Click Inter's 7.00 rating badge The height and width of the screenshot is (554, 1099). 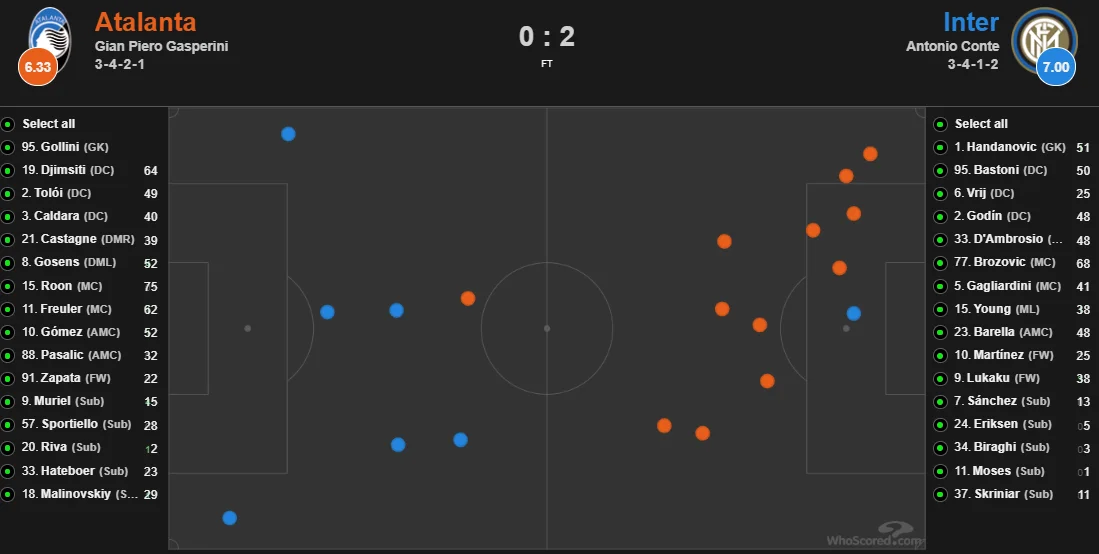tap(1056, 68)
